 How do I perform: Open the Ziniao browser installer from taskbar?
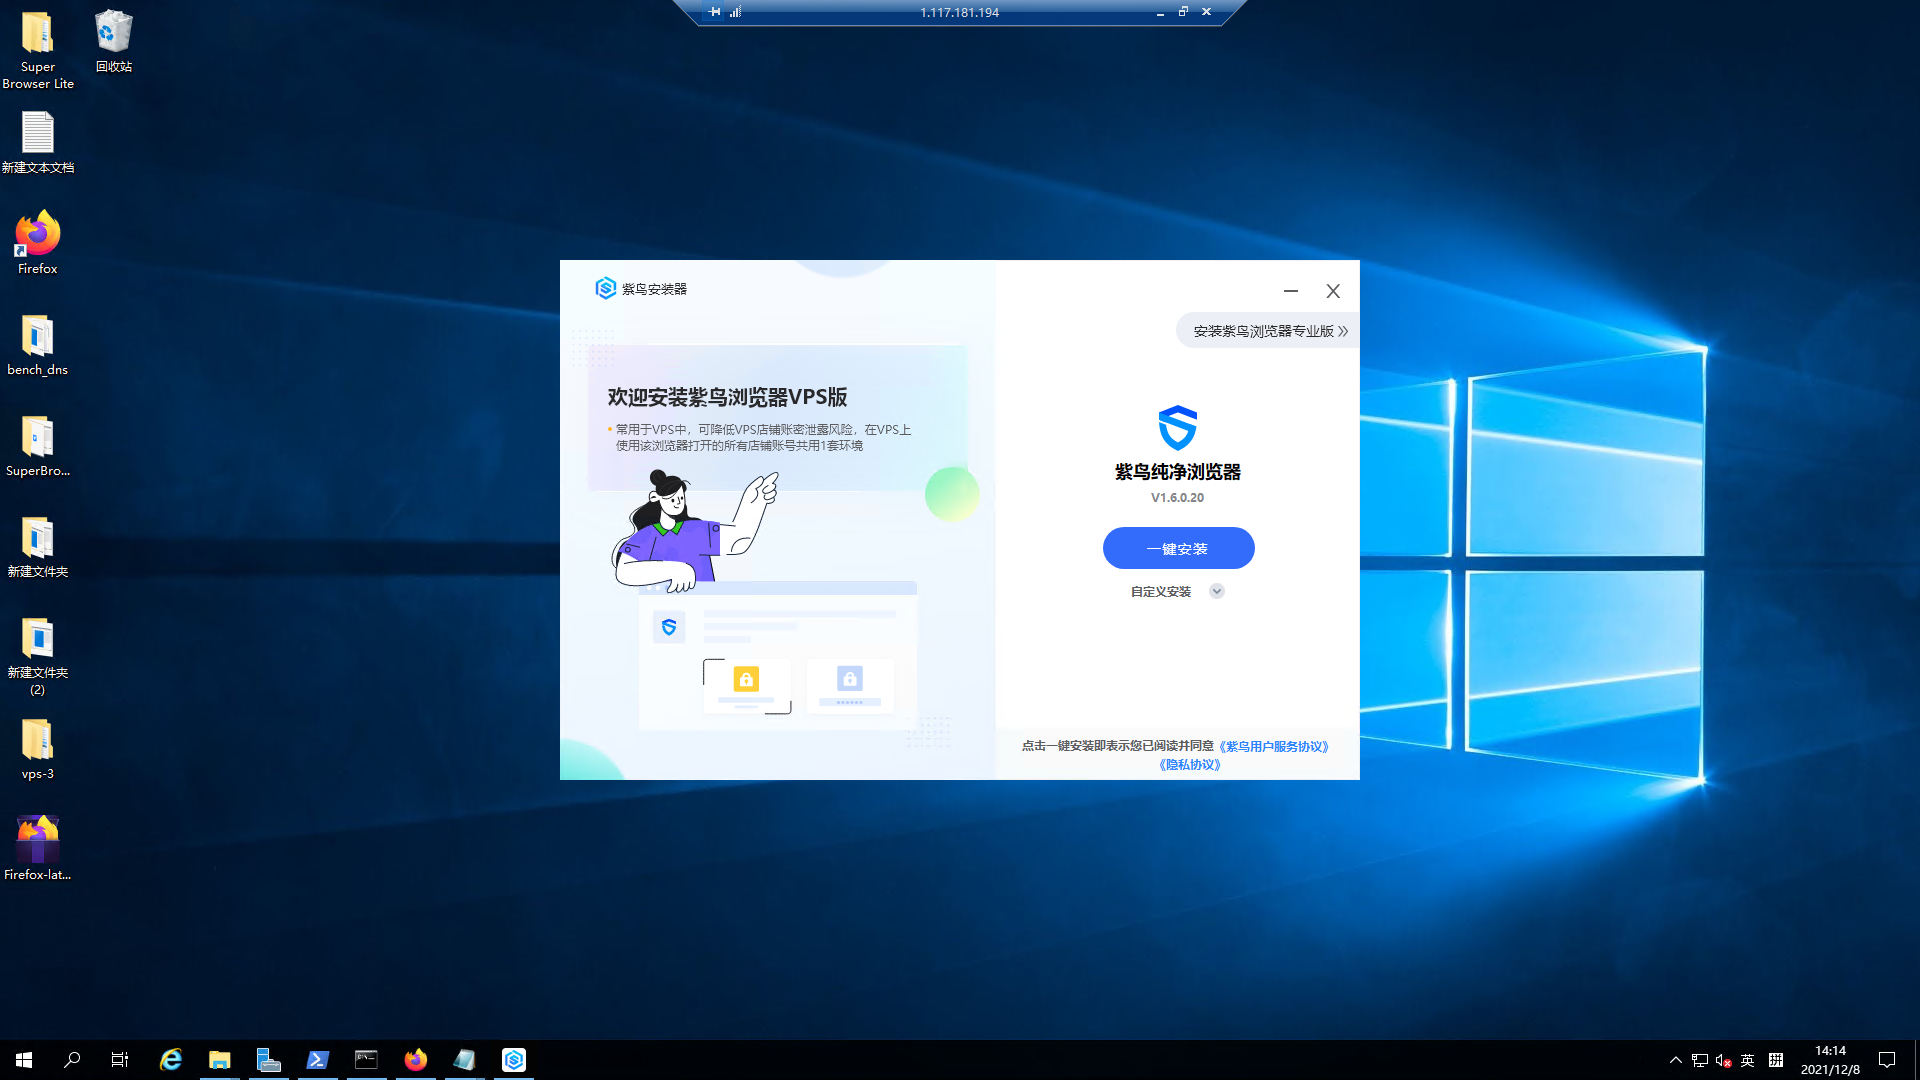click(x=514, y=1060)
